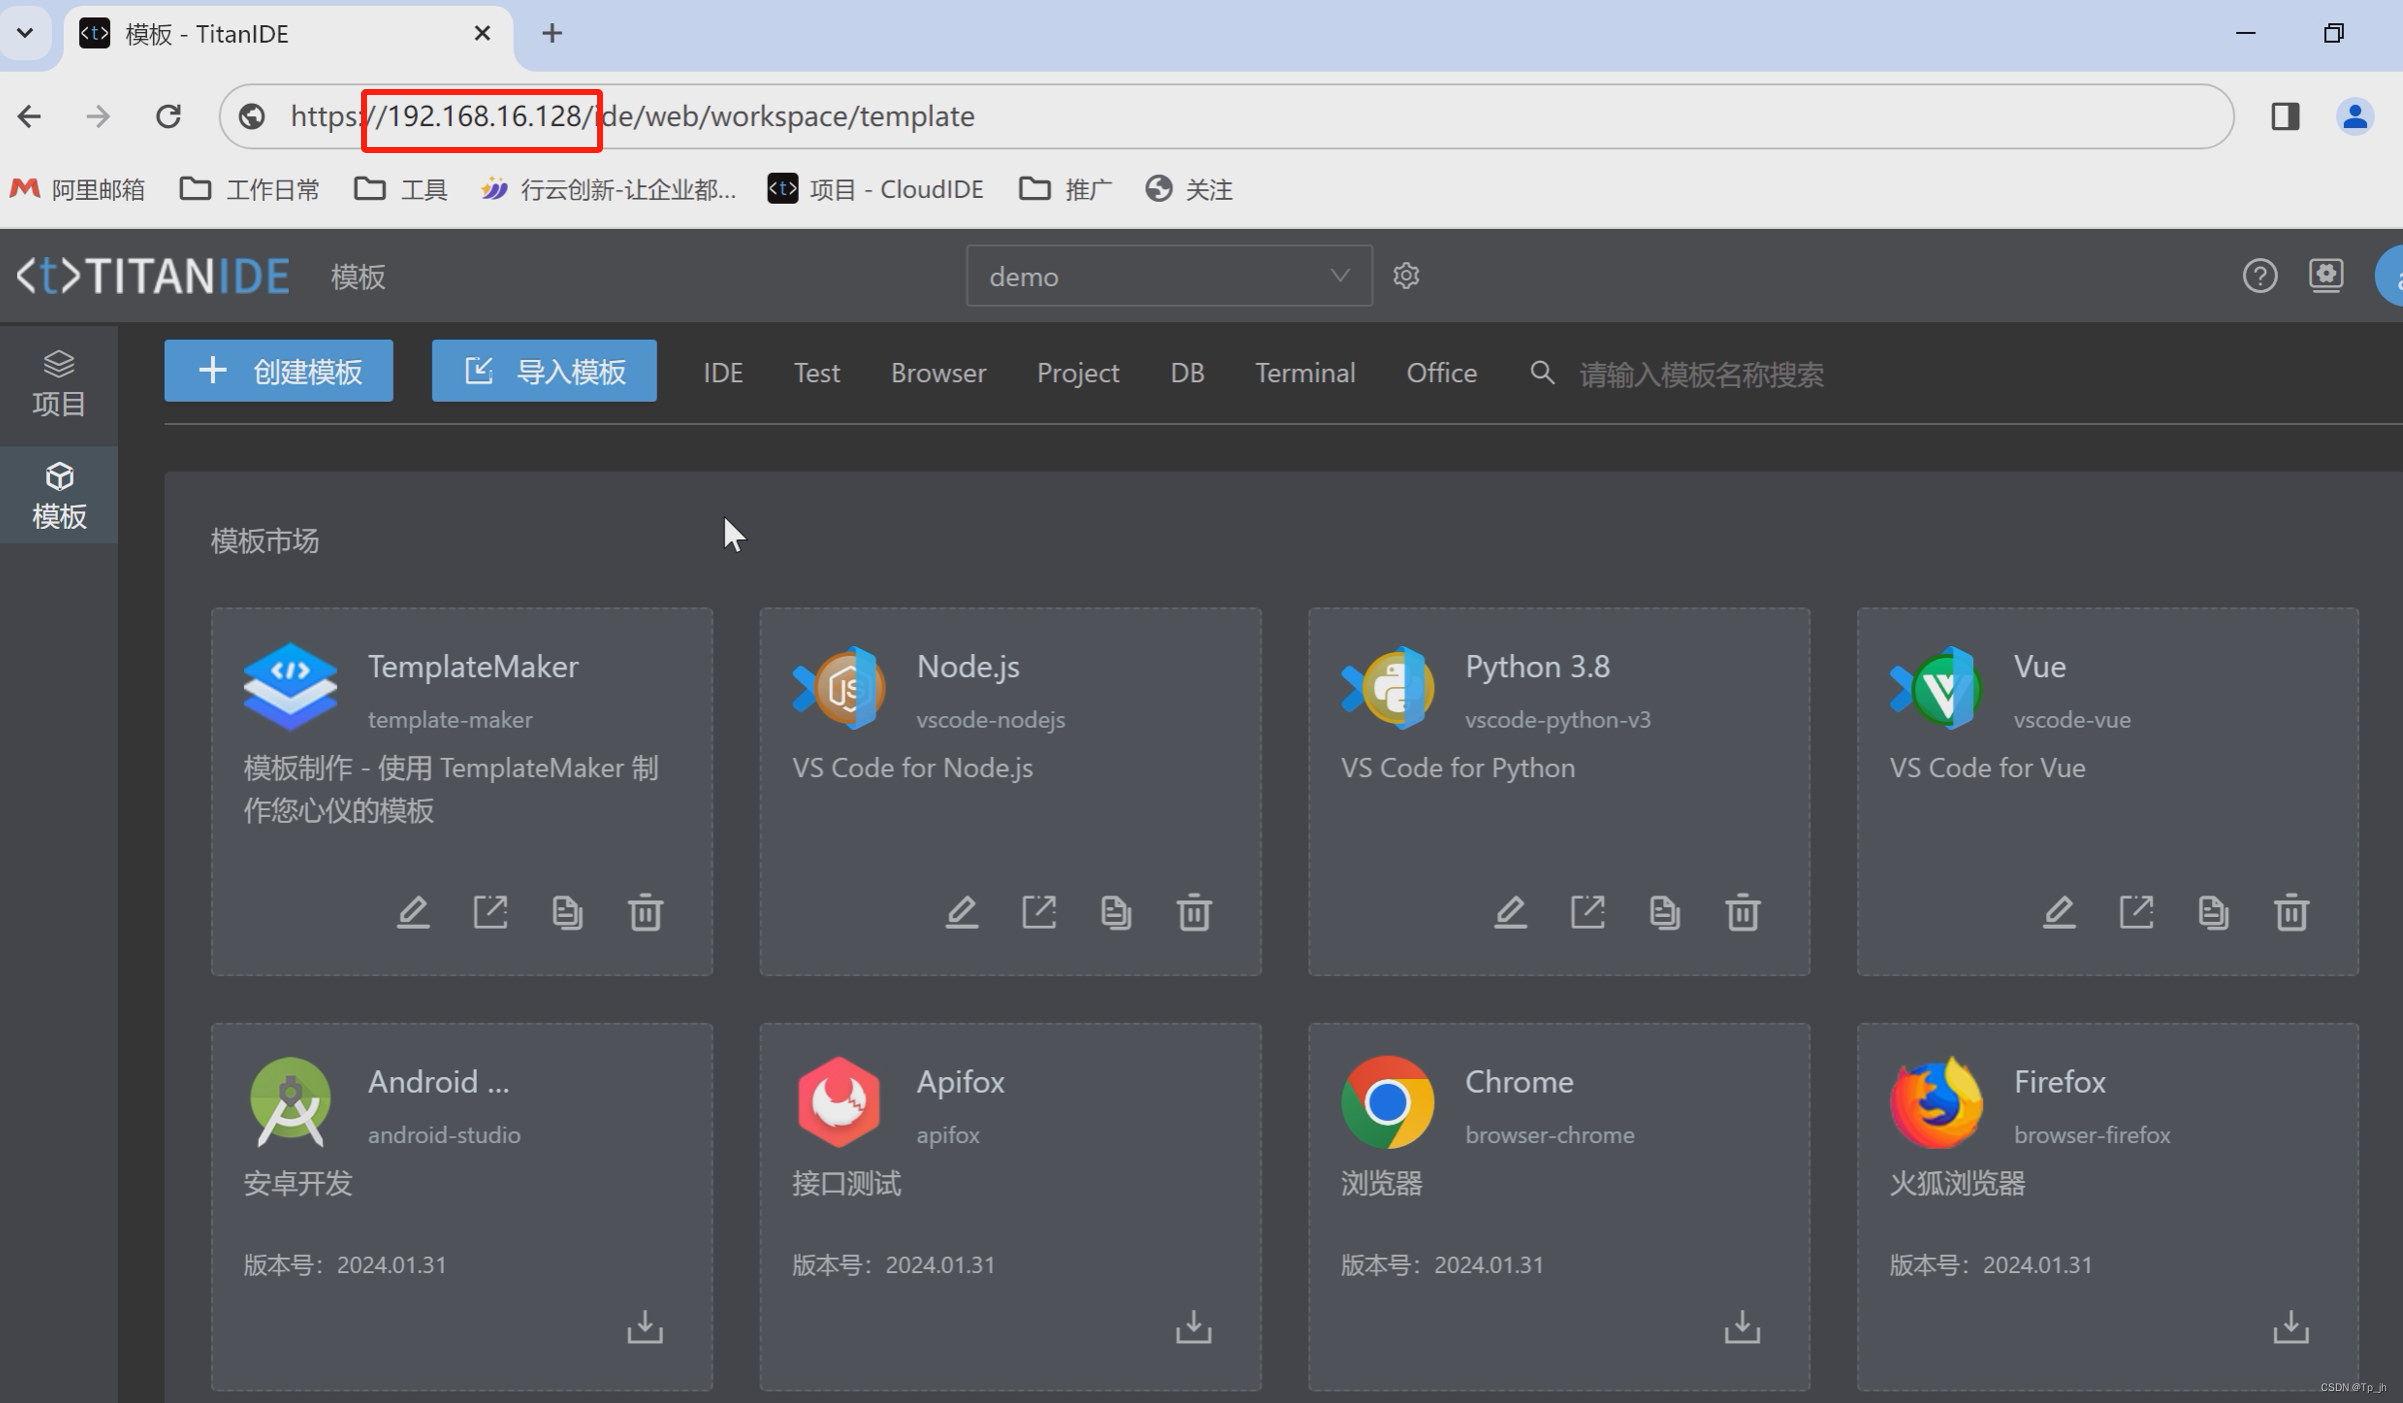Image resolution: width=2403 pixels, height=1403 pixels.
Task: Expand the demo project dropdown
Action: click(1169, 276)
